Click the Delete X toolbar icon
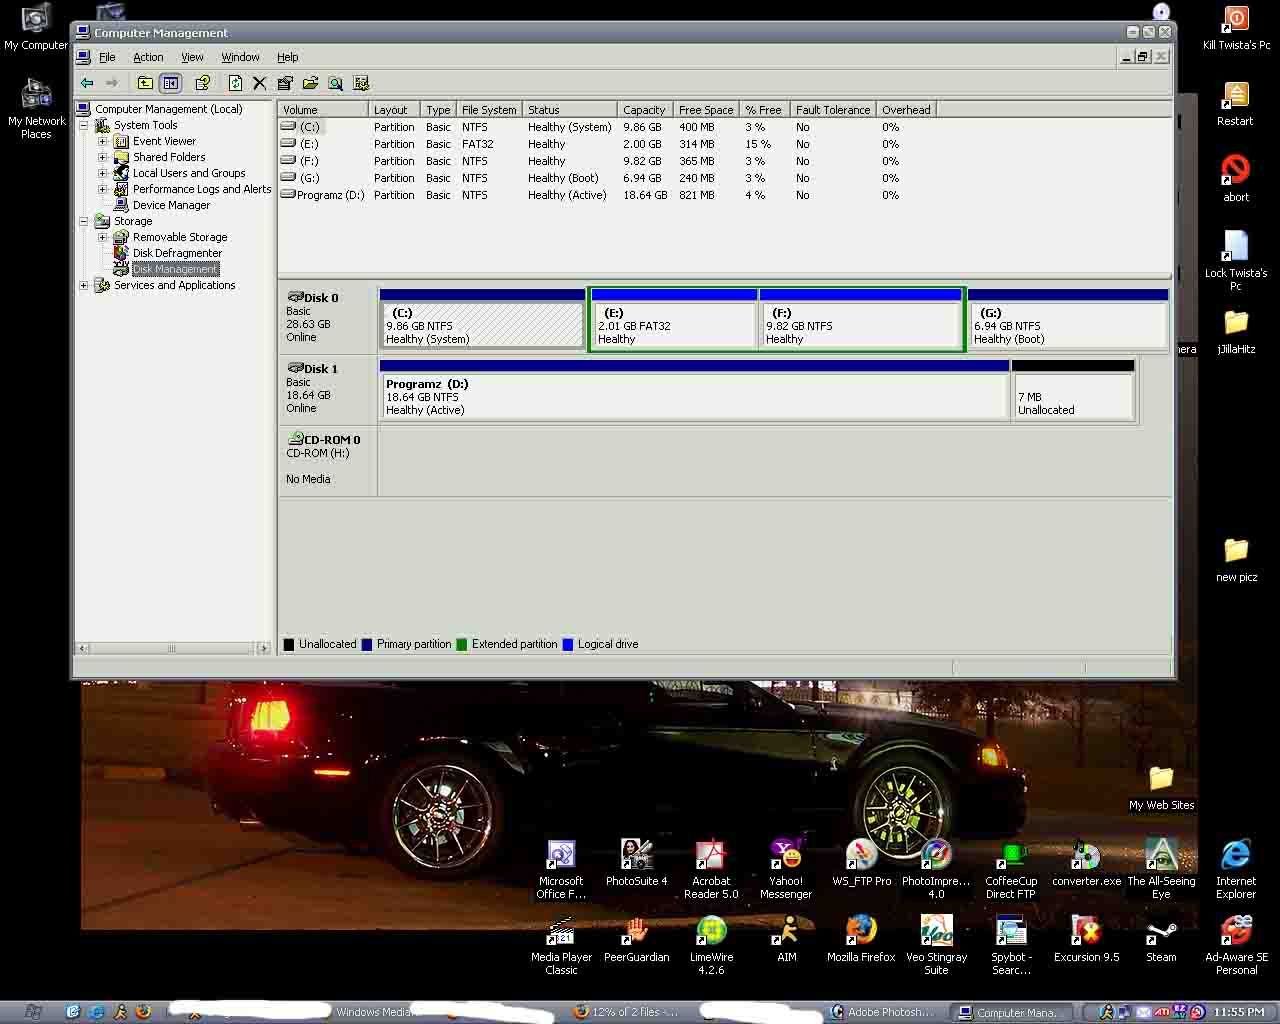This screenshot has width=1280, height=1024. [x=260, y=83]
